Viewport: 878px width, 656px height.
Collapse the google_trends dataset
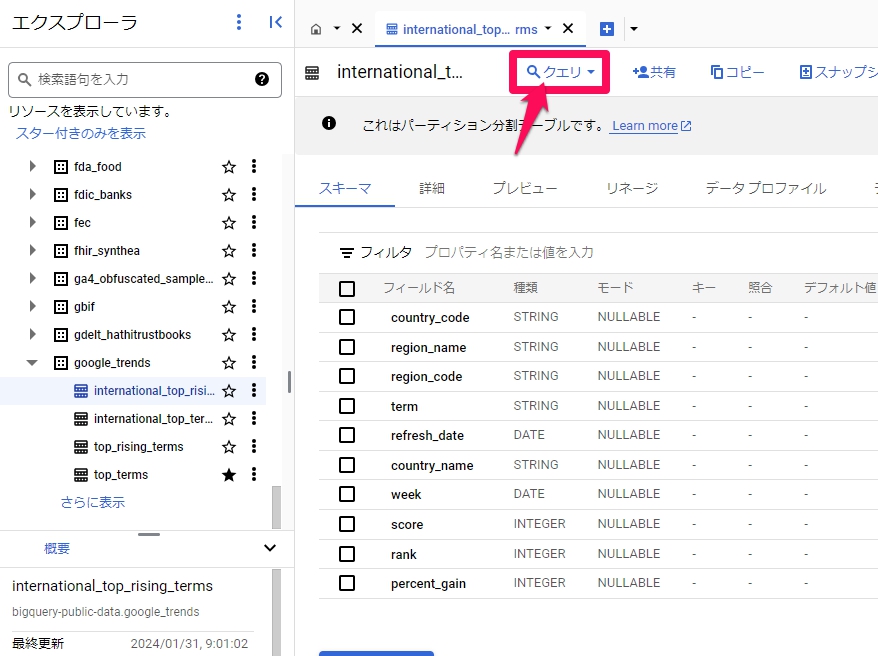click(x=32, y=363)
